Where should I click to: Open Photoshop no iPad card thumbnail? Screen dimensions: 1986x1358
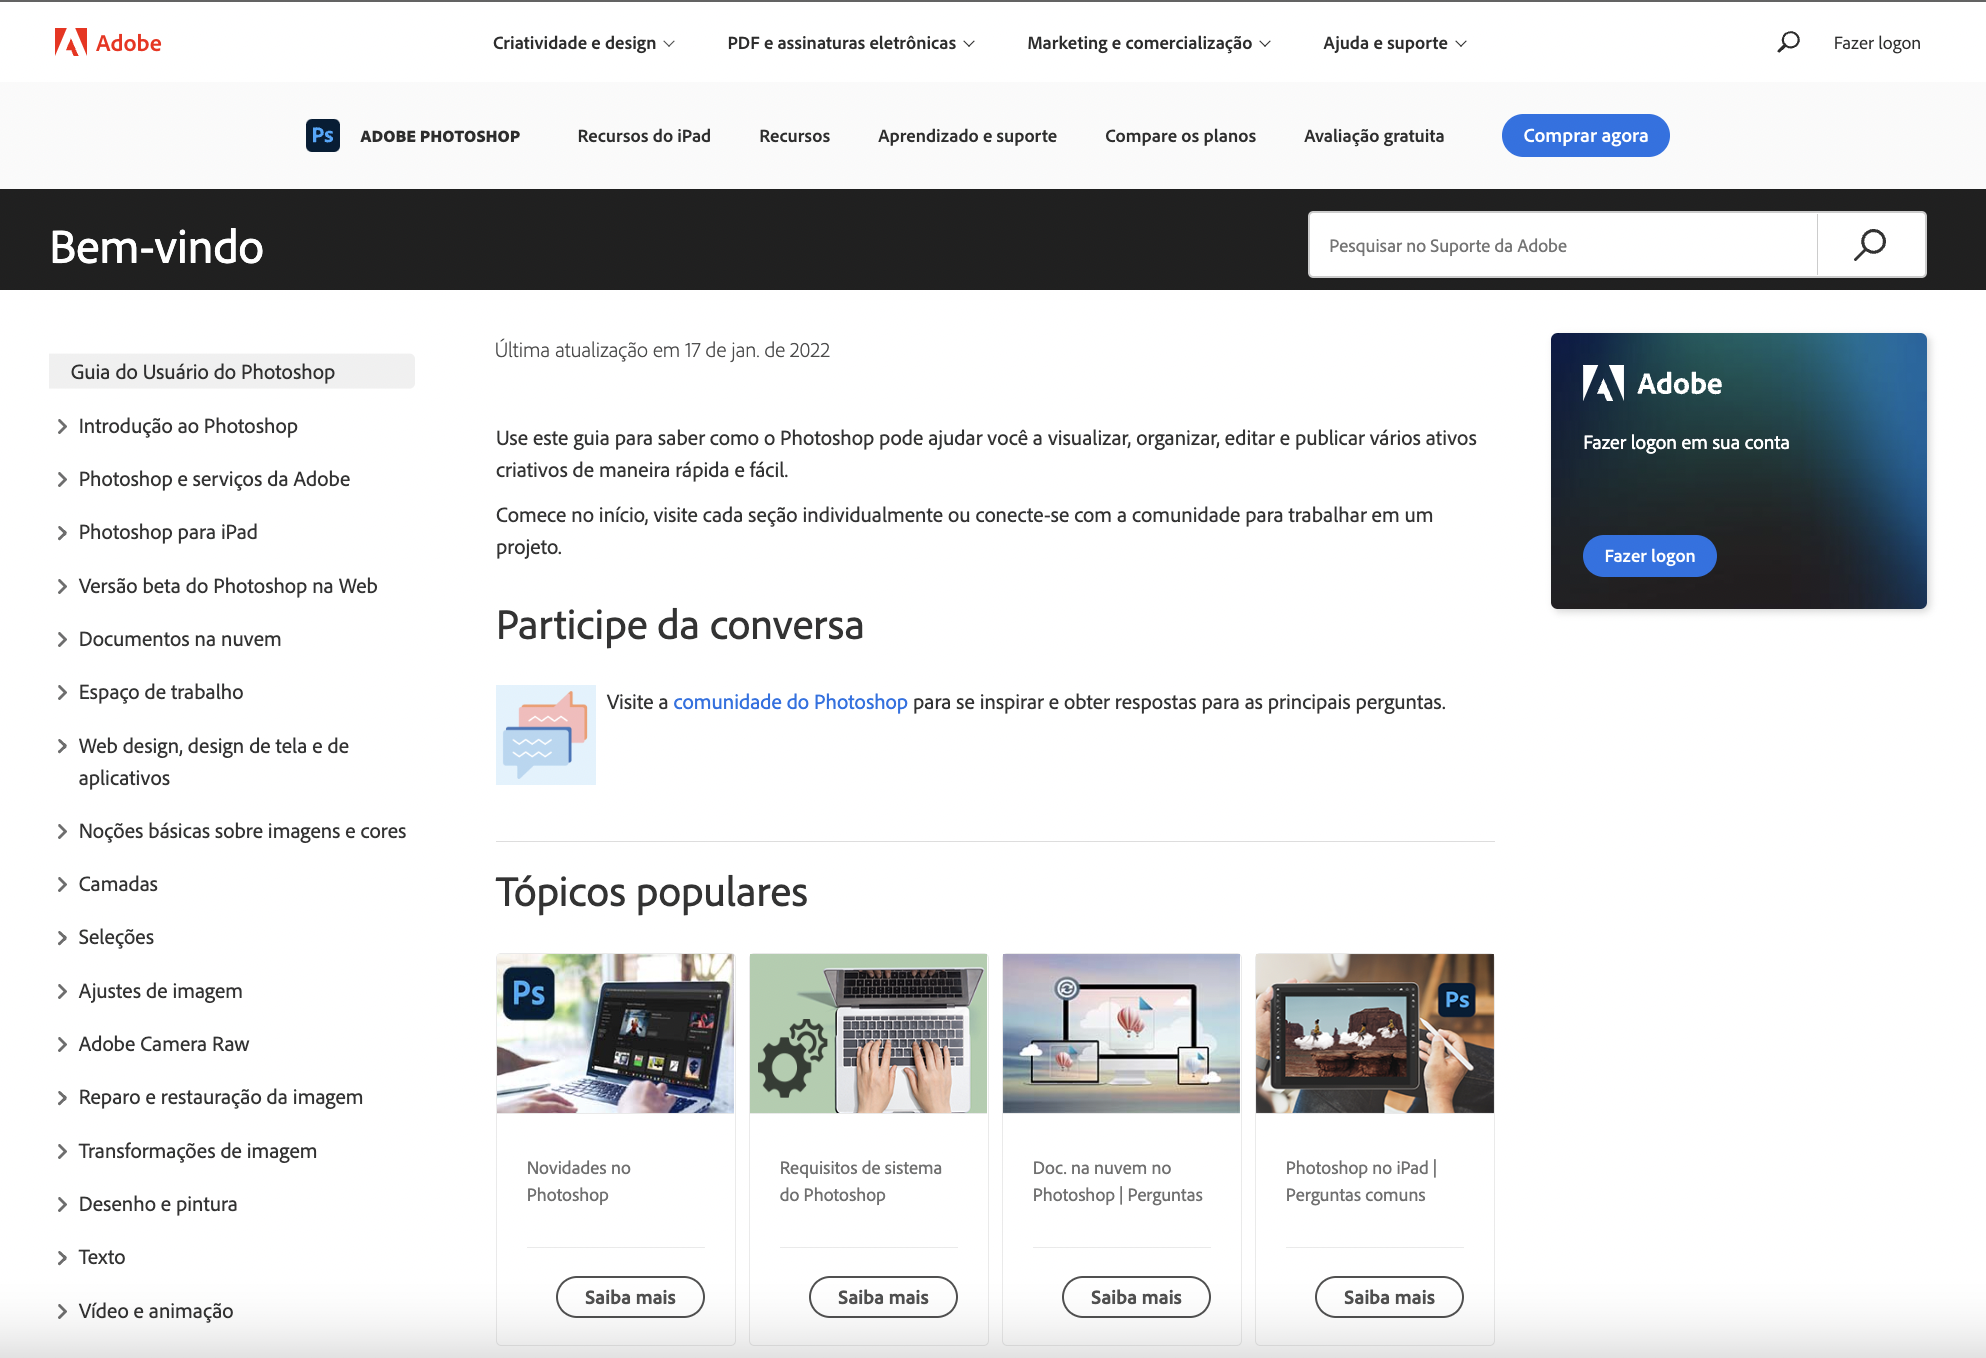[1374, 1033]
